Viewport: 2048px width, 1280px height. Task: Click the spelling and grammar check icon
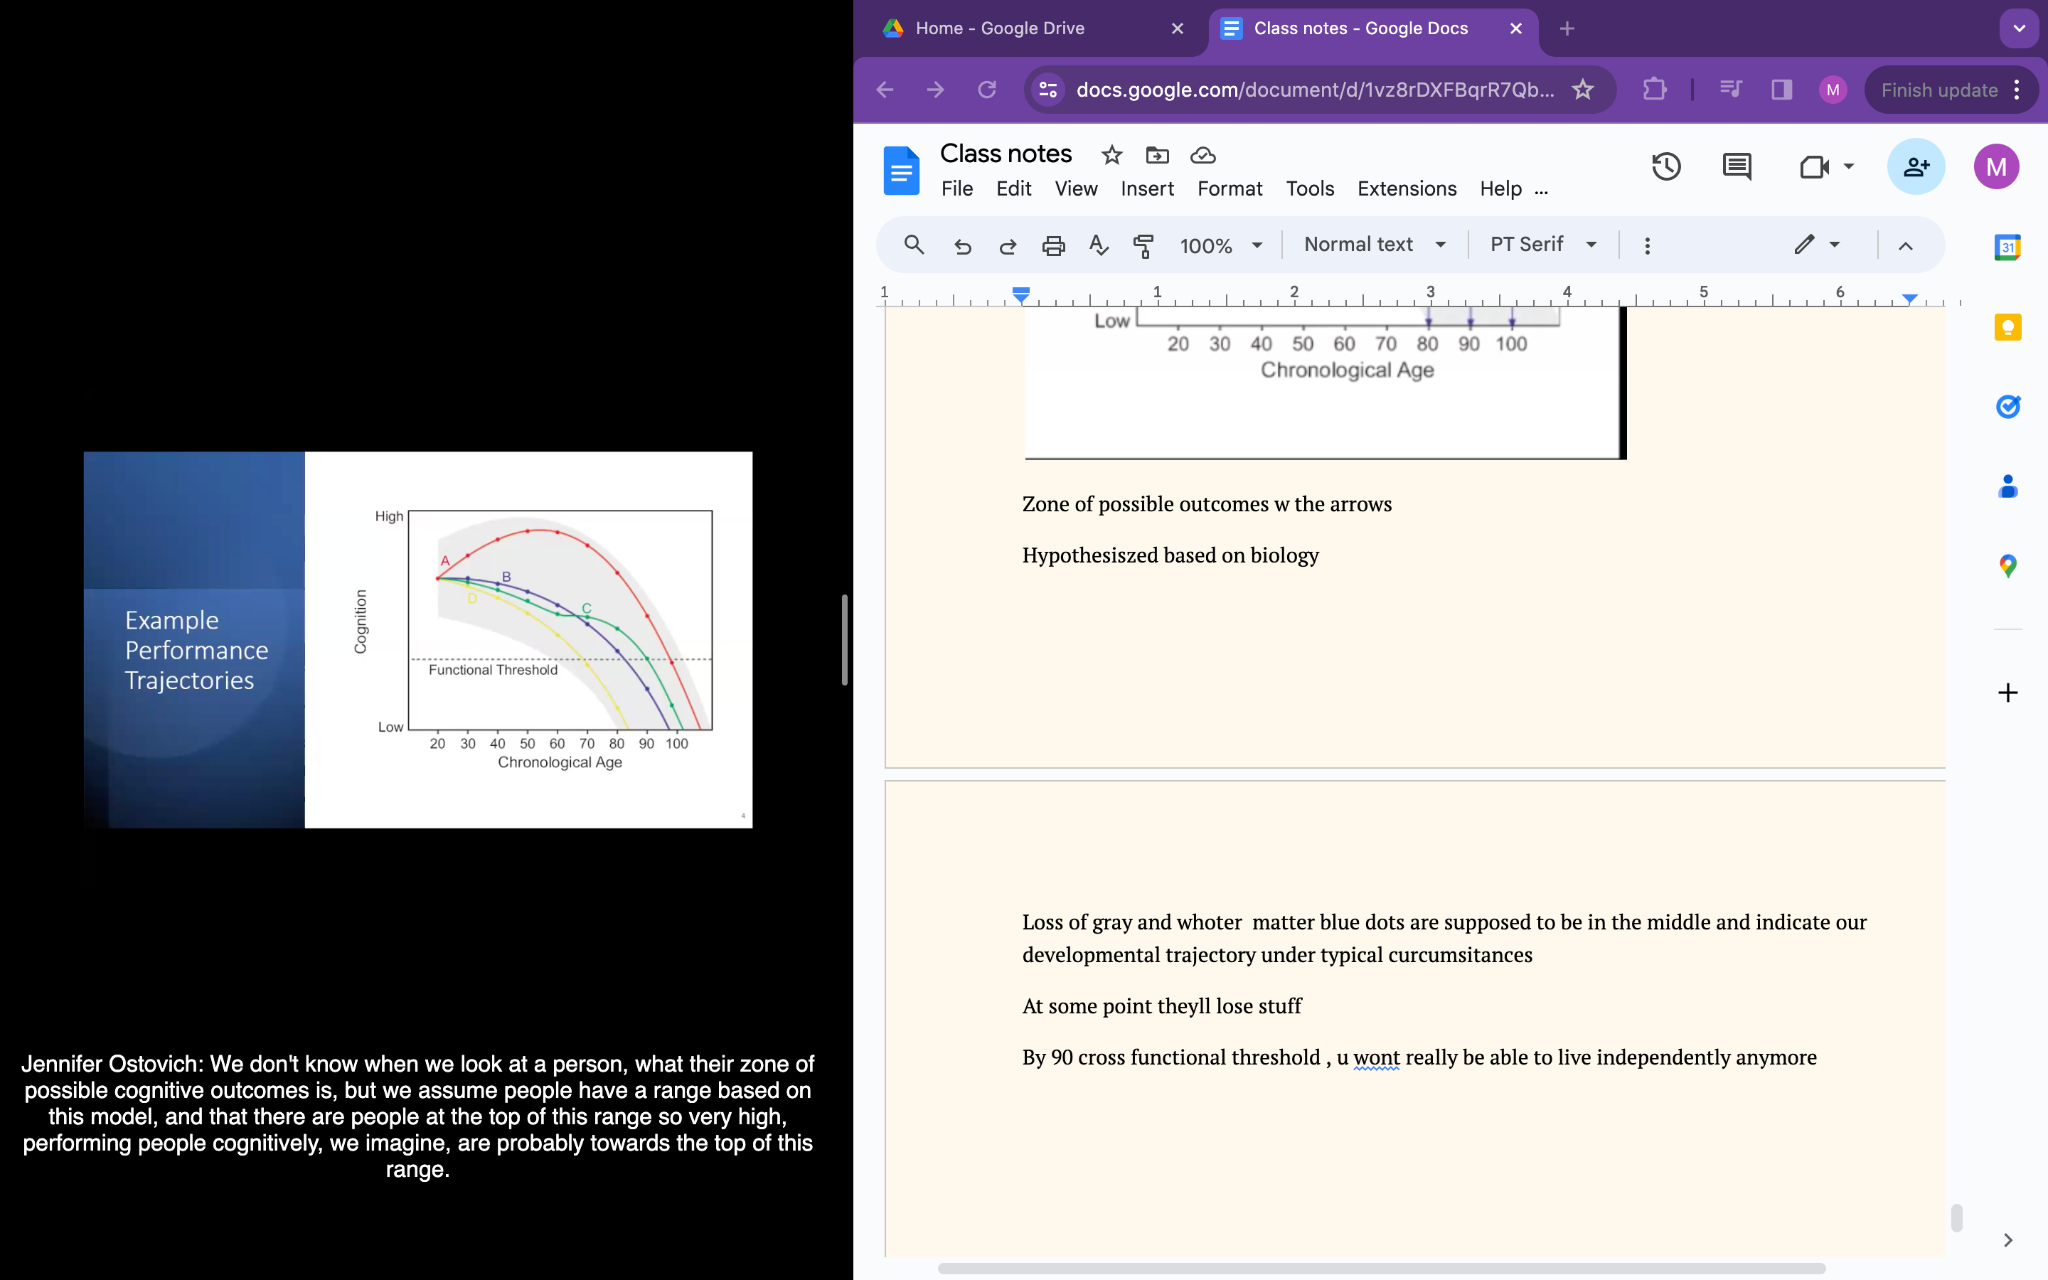[x=1098, y=245]
